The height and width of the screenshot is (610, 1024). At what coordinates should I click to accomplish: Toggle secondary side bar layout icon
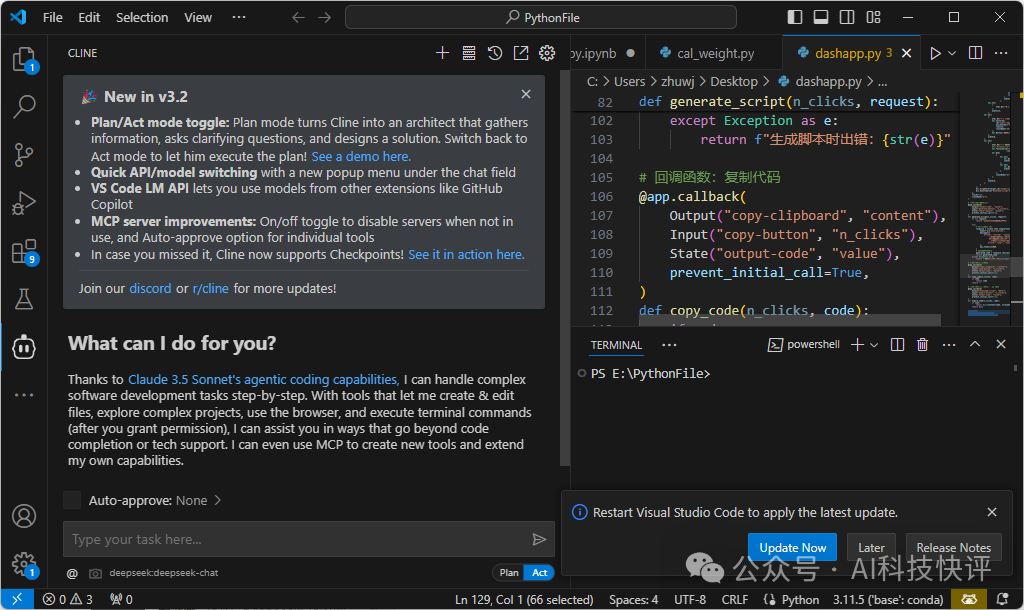847,17
